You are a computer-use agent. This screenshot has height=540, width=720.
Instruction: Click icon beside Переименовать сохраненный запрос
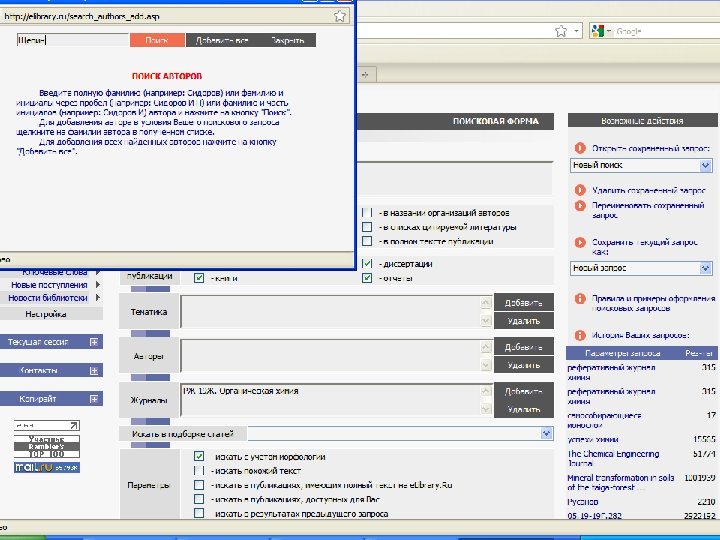click(580, 205)
